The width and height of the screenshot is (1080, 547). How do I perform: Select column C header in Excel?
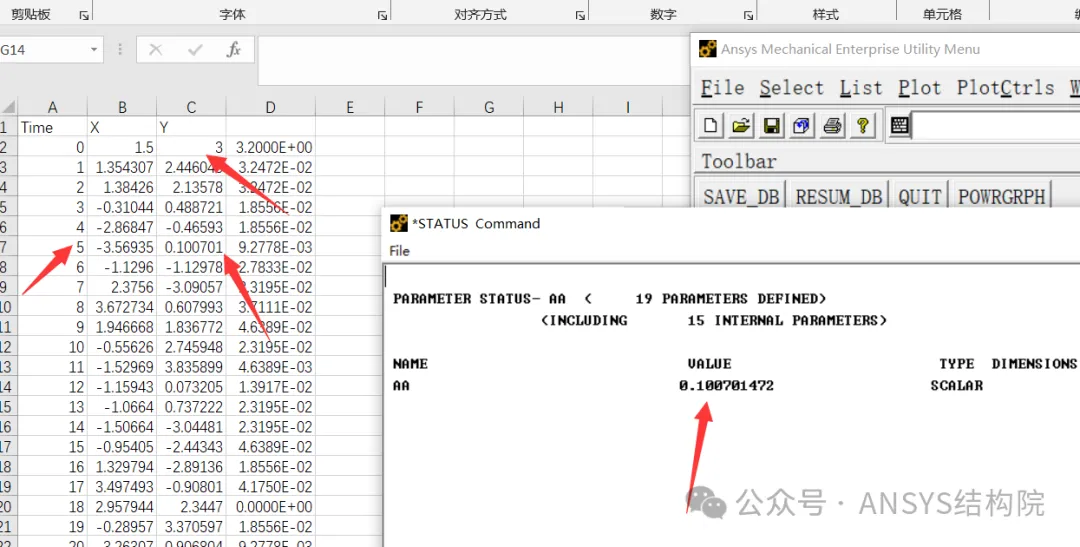tap(191, 107)
